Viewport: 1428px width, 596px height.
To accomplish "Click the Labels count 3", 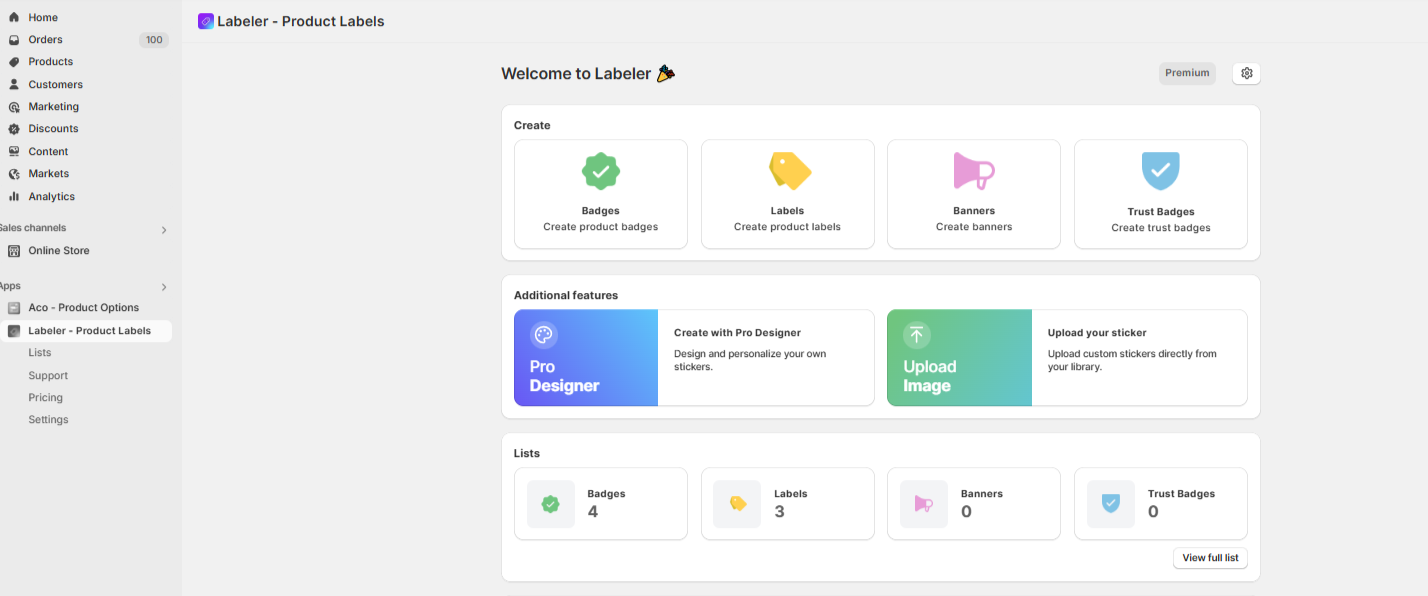I will pos(780,512).
